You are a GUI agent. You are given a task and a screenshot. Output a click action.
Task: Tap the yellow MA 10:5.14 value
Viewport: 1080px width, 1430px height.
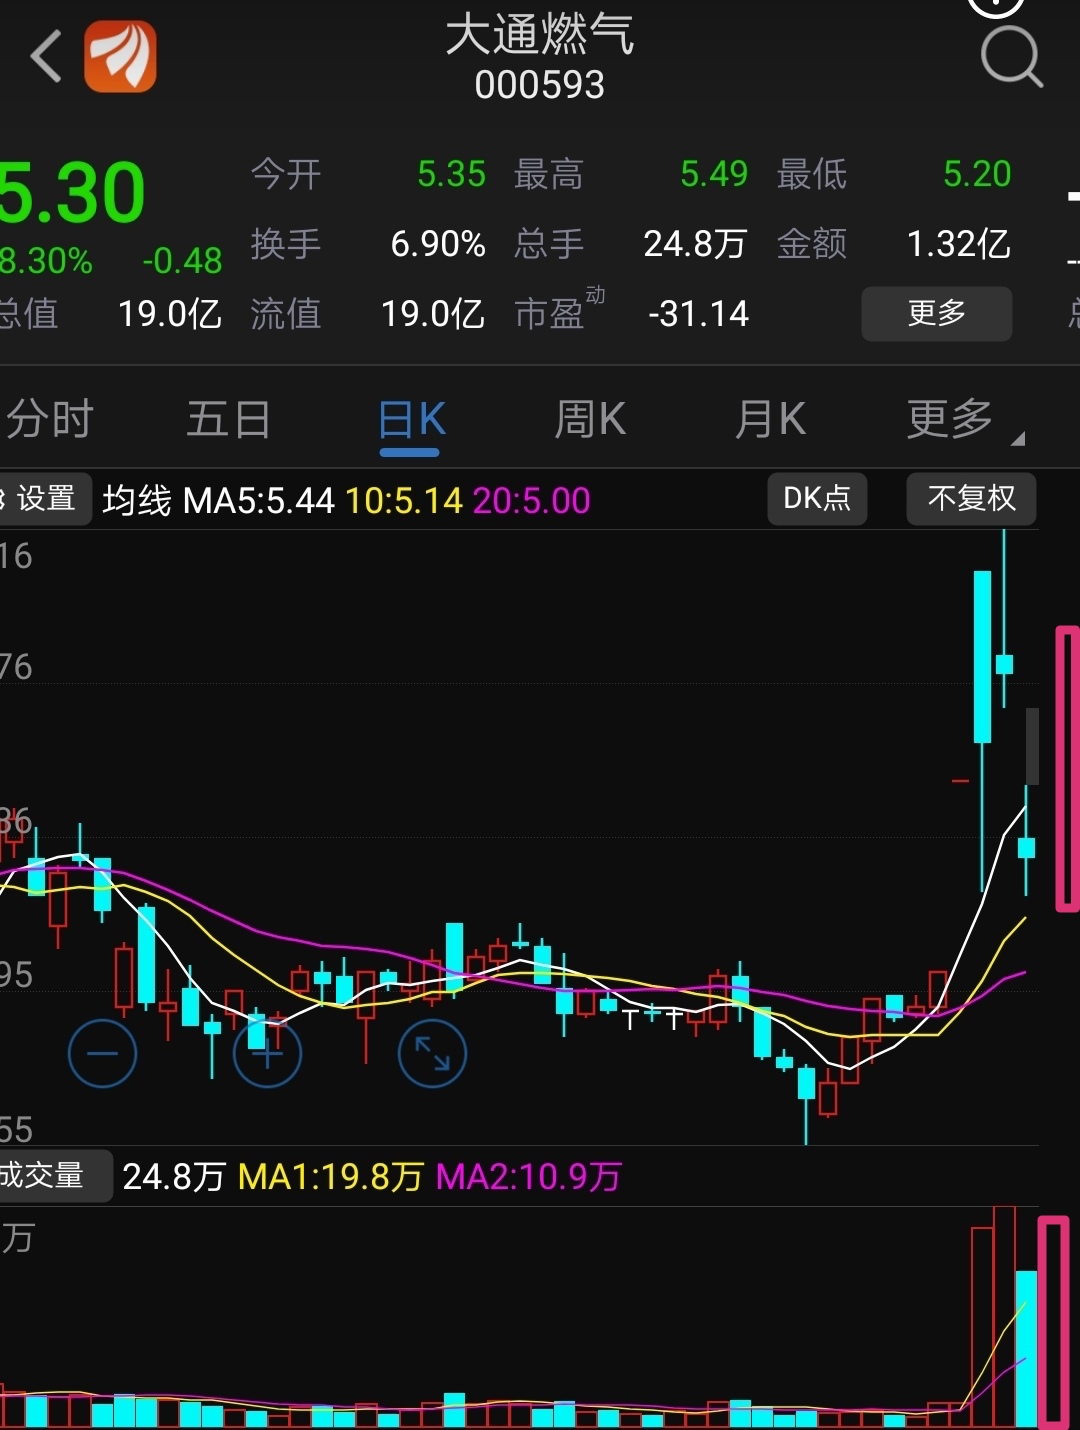404,500
